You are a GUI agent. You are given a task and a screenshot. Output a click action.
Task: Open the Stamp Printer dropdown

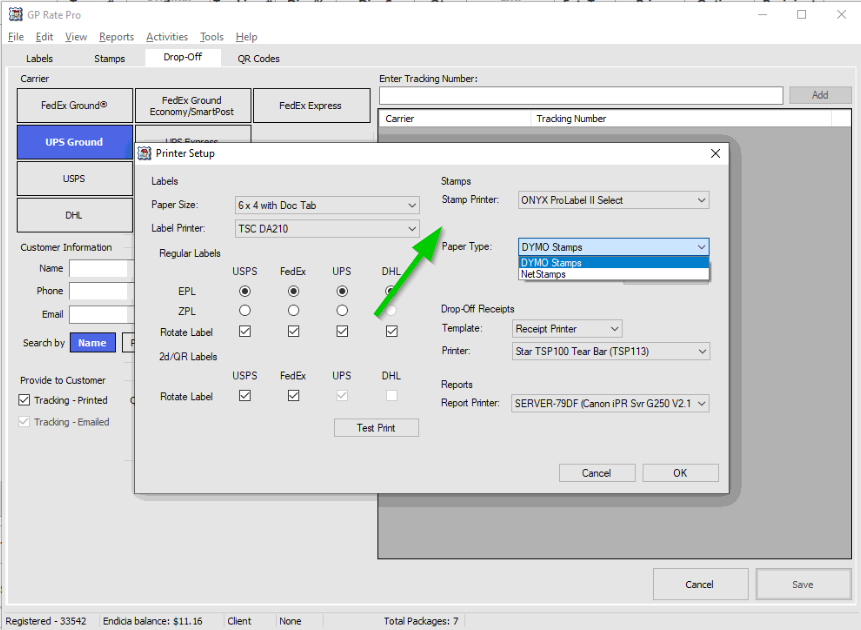(613, 200)
